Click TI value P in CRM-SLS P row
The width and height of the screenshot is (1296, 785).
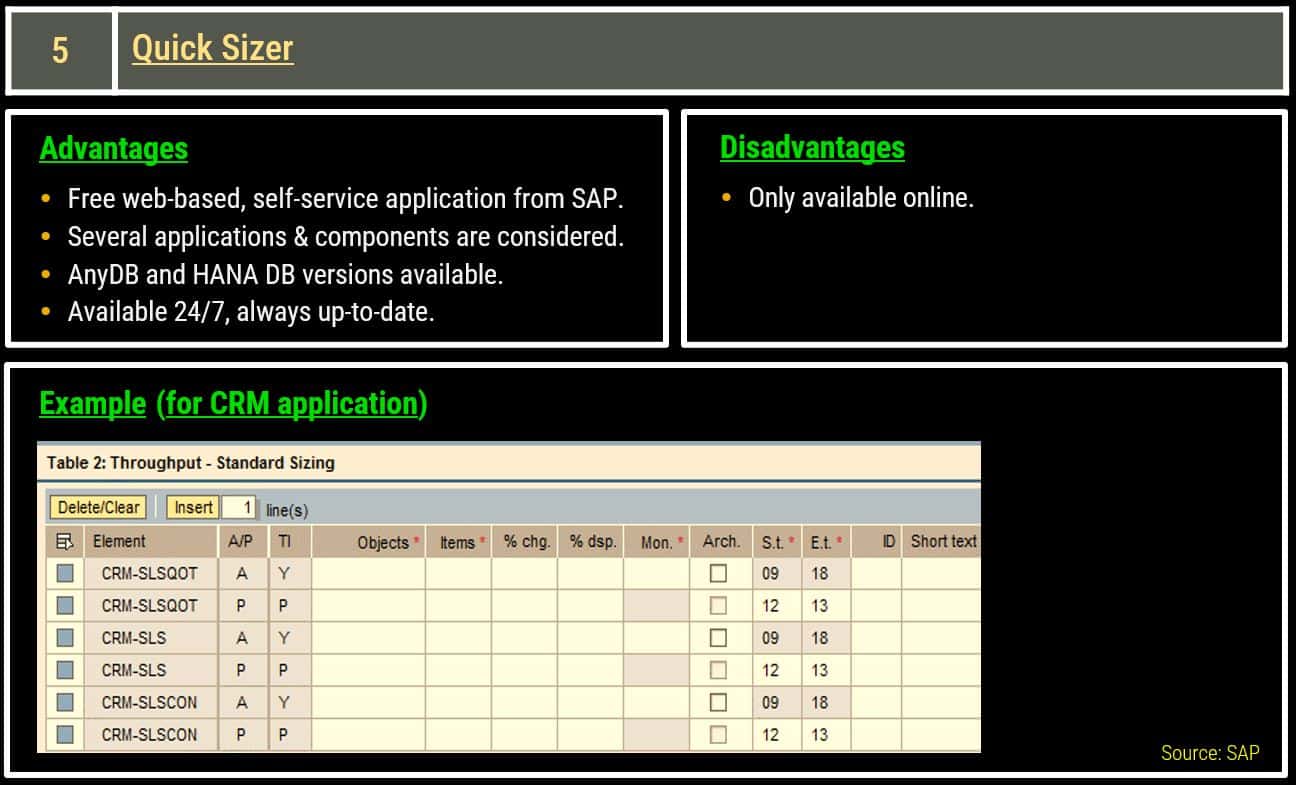[284, 670]
